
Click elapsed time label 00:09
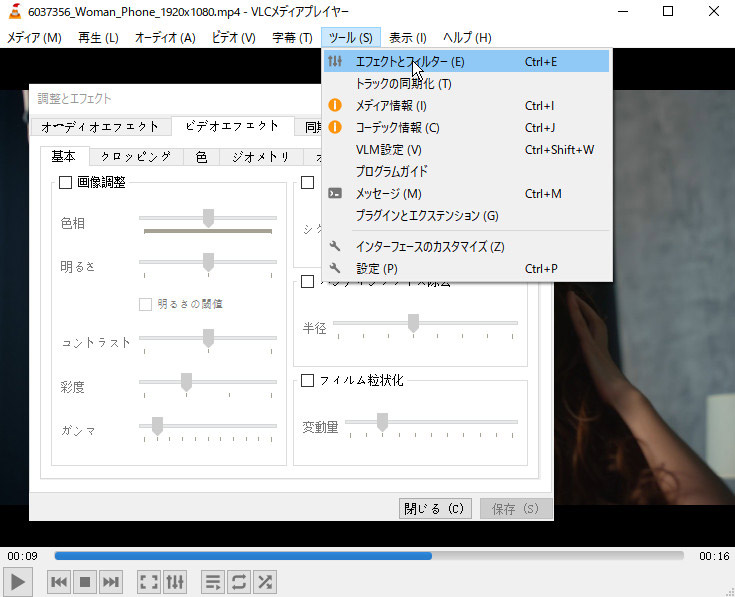point(22,556)
